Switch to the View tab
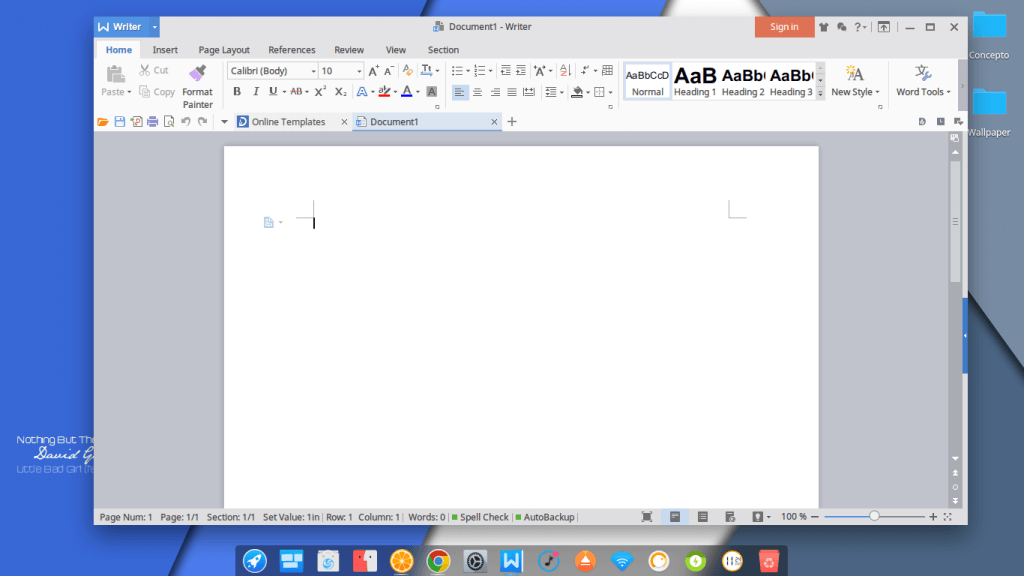 (x=396, y=50)
